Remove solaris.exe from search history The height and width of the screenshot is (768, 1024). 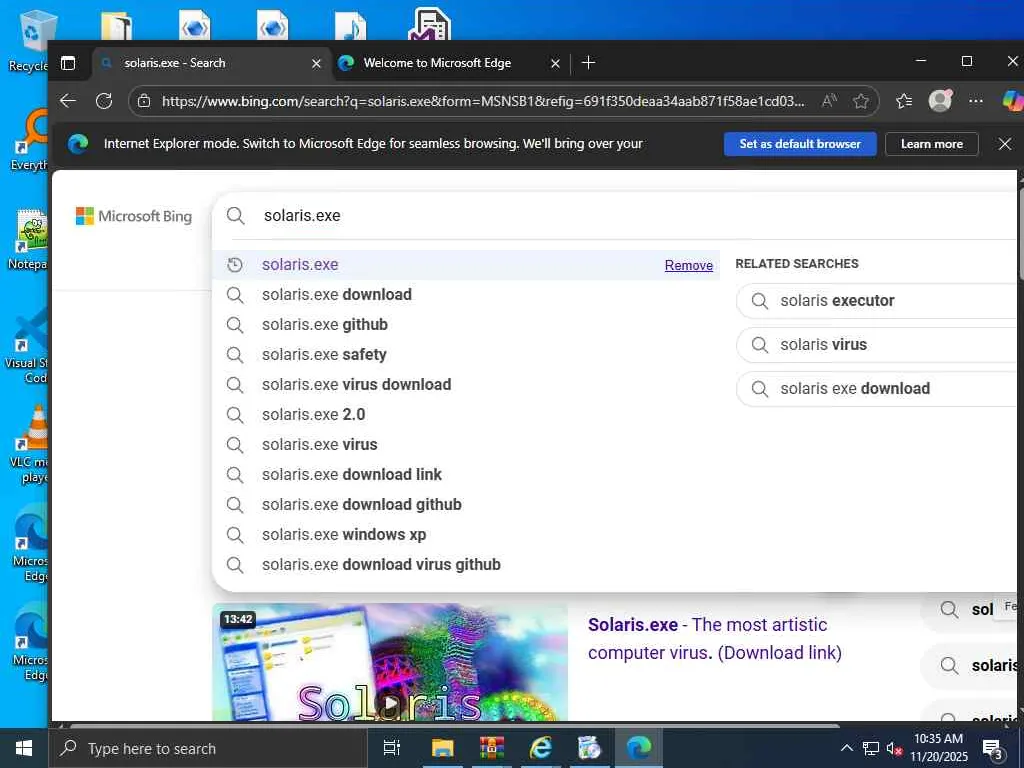[688, 265]
